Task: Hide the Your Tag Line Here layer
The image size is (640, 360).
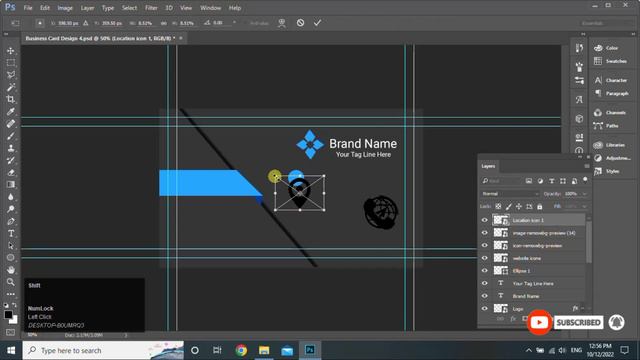Action: (x=484, y=283)
